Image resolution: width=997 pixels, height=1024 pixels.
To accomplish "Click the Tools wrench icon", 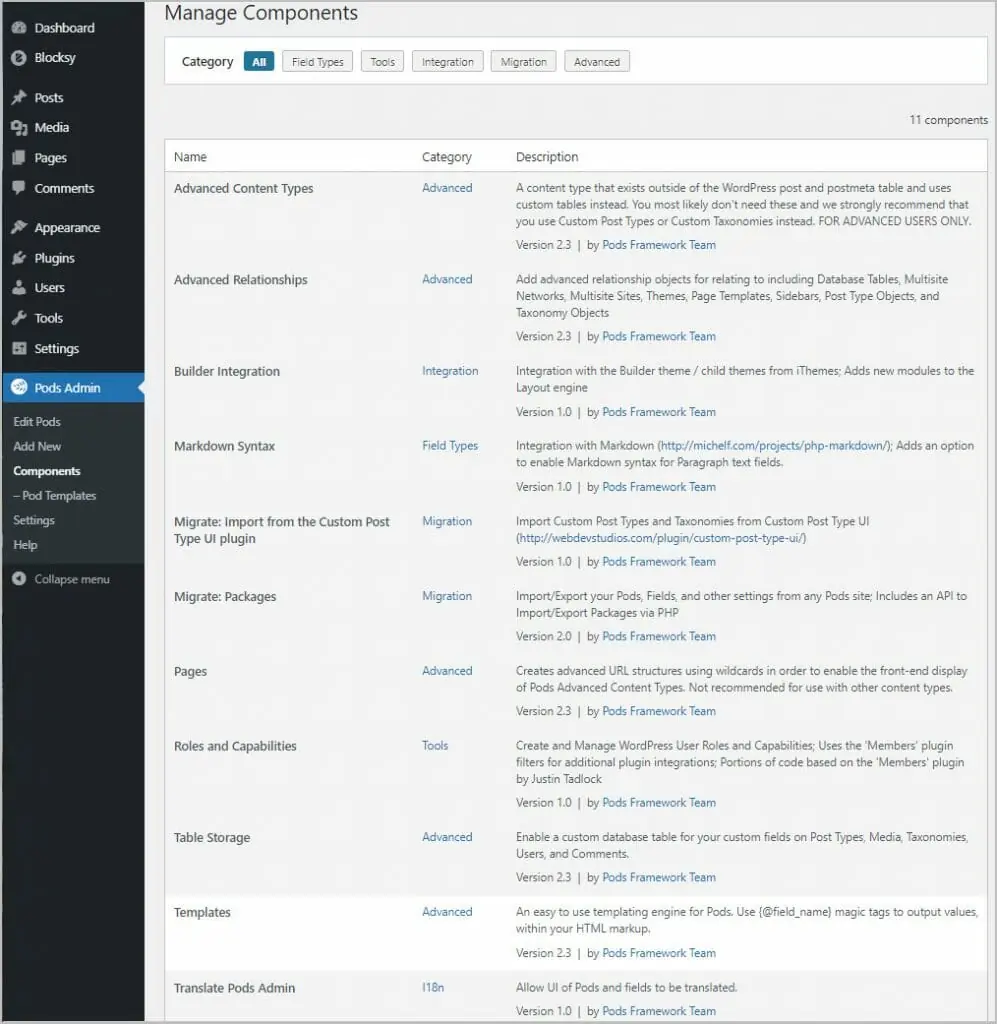I will (19, 318).
